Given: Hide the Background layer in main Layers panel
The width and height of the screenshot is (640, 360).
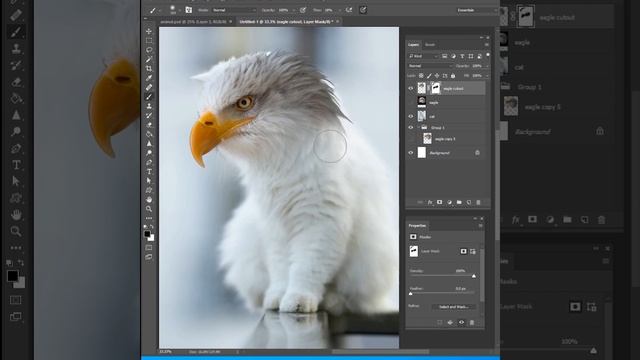Looking at the screenshot, I should 411,153.
